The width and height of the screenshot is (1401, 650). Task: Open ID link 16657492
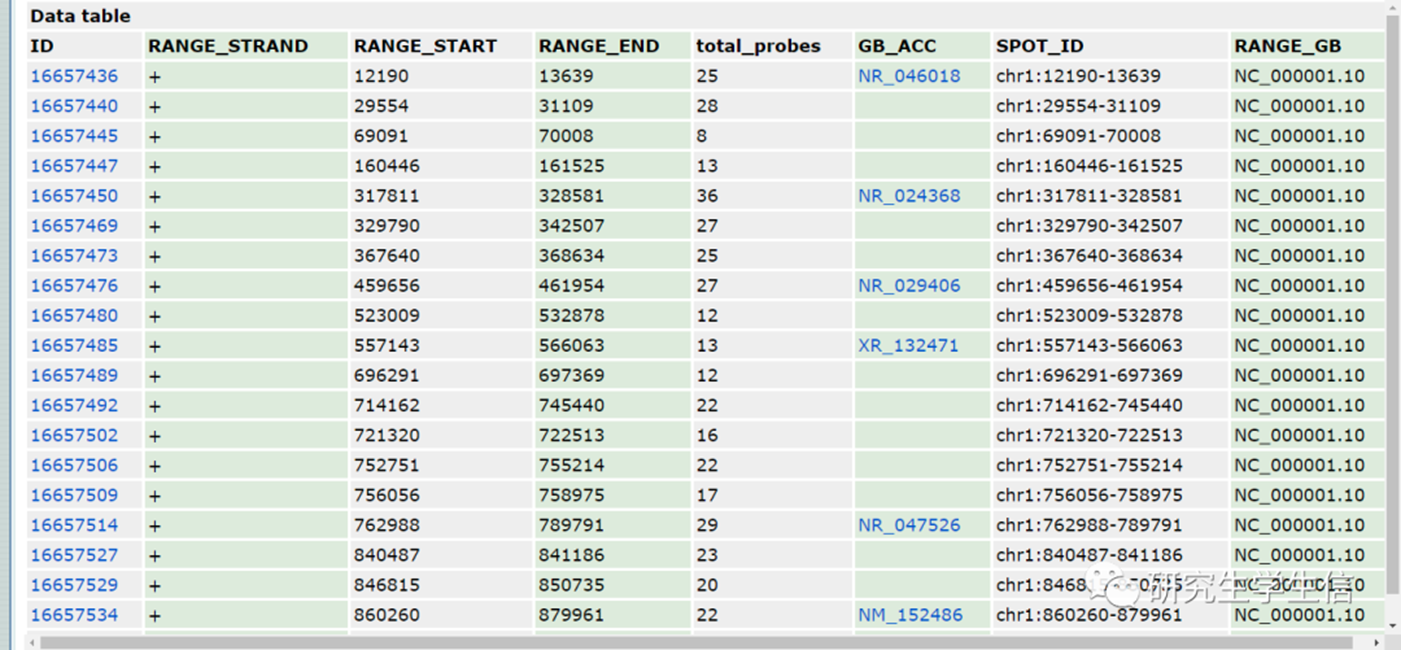click(x=74, y=406)
